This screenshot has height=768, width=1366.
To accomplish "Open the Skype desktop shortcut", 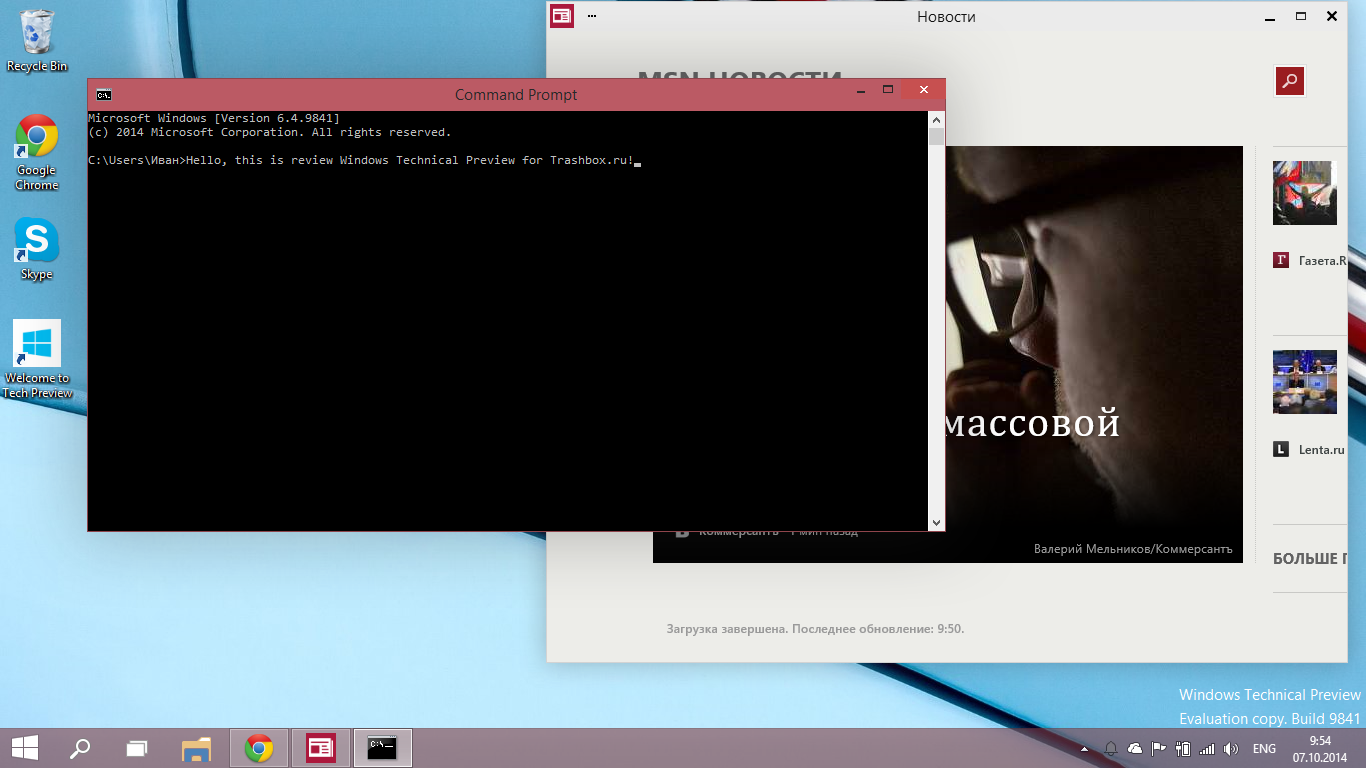I will [x=37, y=243].
